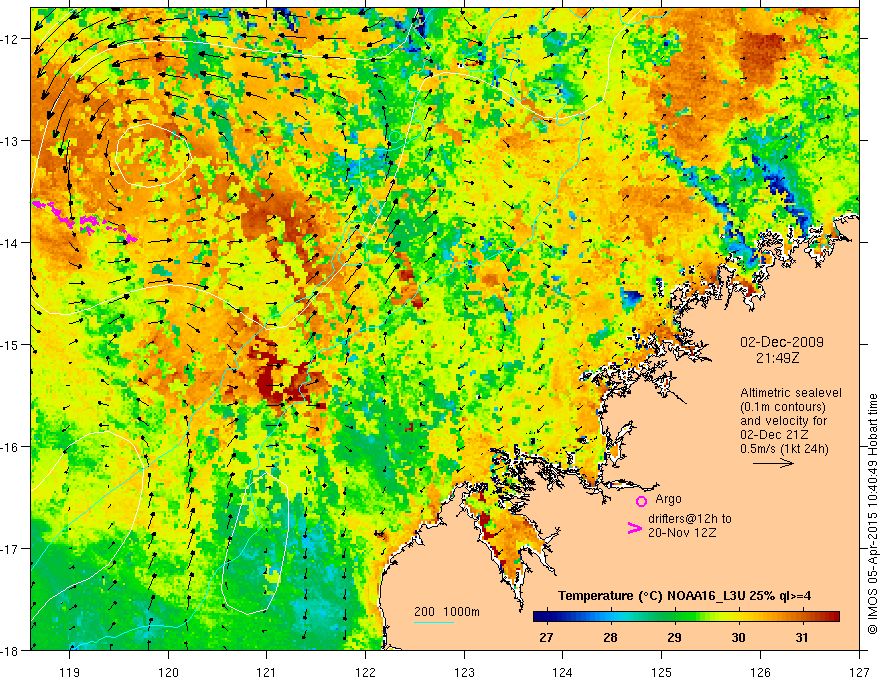Image resolution: width=880 pixels, height=680 pixels.
Task: Click the color bar tick label 28
Action: tap(610, 637)
